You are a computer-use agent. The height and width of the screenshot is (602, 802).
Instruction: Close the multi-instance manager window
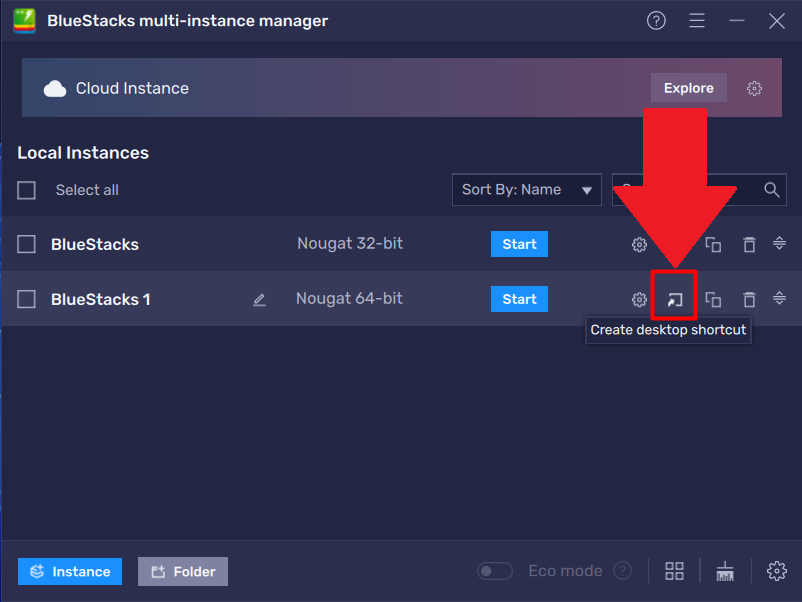pyautogui.click(x=776, y=21)
